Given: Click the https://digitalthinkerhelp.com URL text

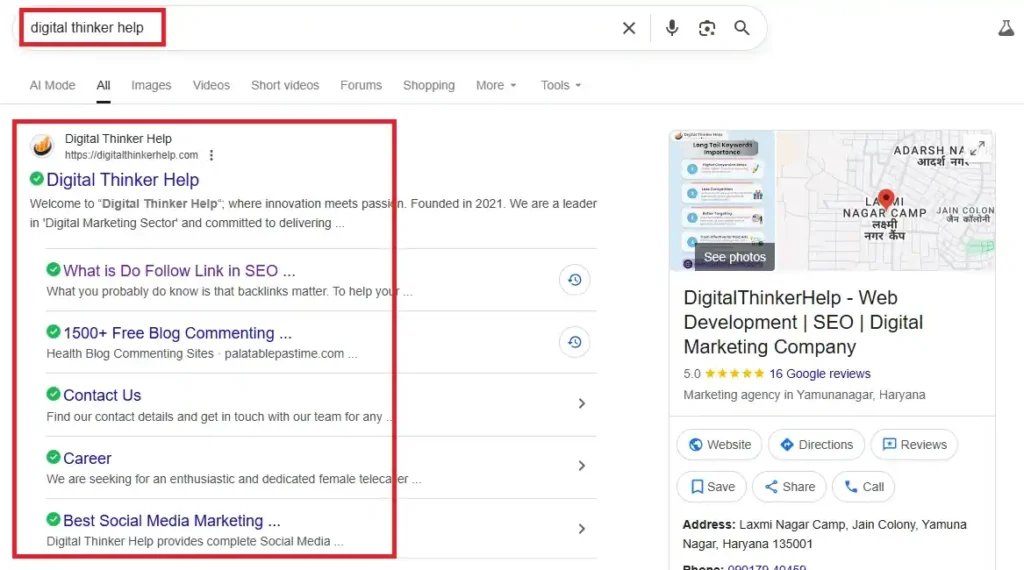Looking at the screenshot, I should tap(131, 155).
